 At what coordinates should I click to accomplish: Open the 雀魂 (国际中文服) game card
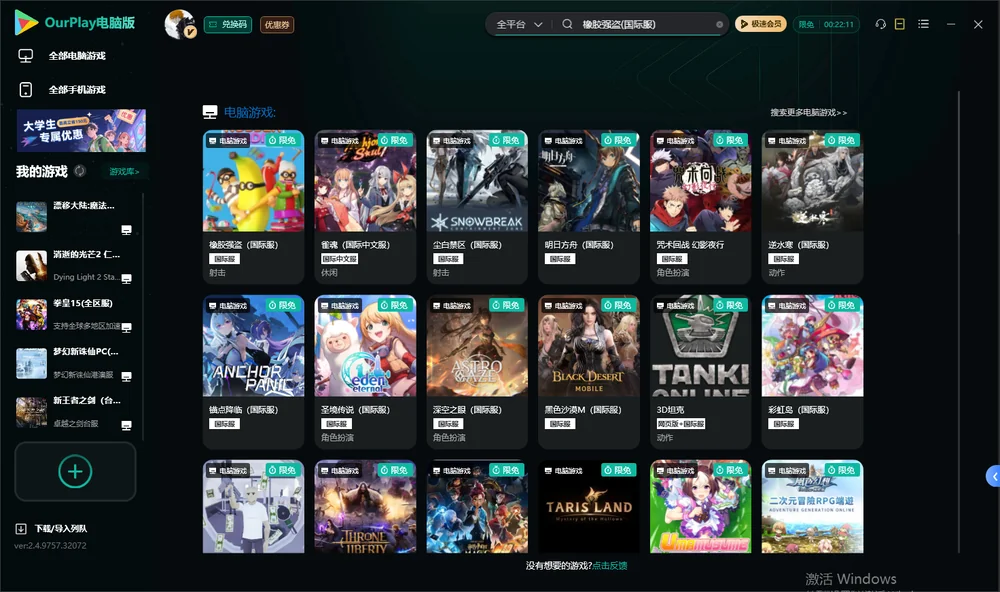[365, 207]
